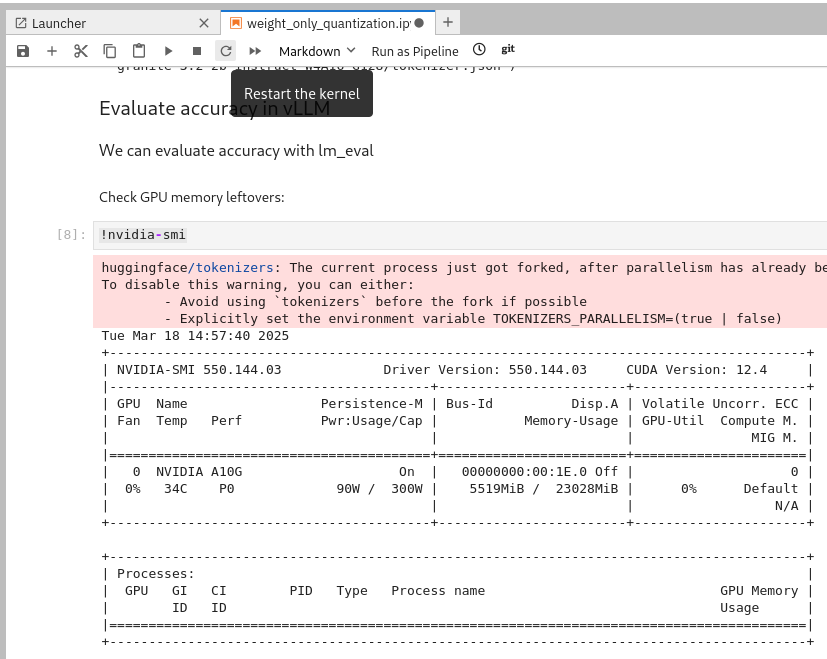
Task: Click the 'Process name' column header
Action: pos(438,590)
